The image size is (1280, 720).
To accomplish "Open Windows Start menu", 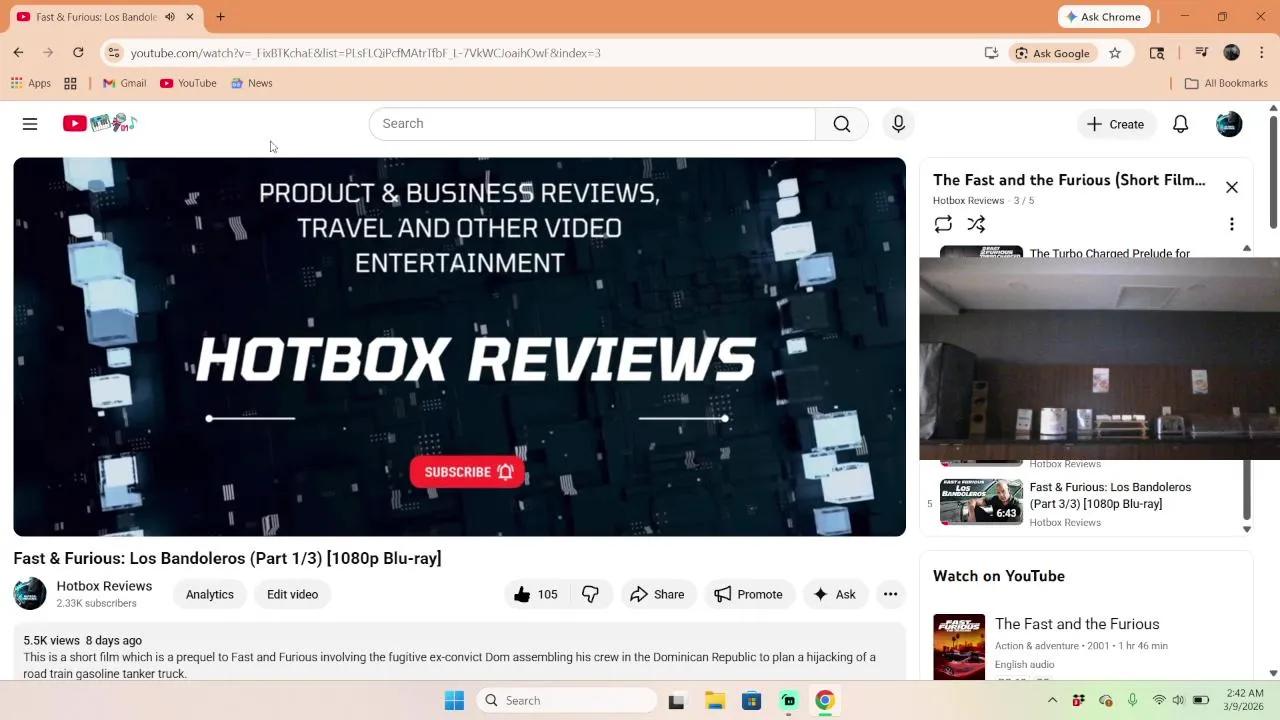I will tap(454, 701).
